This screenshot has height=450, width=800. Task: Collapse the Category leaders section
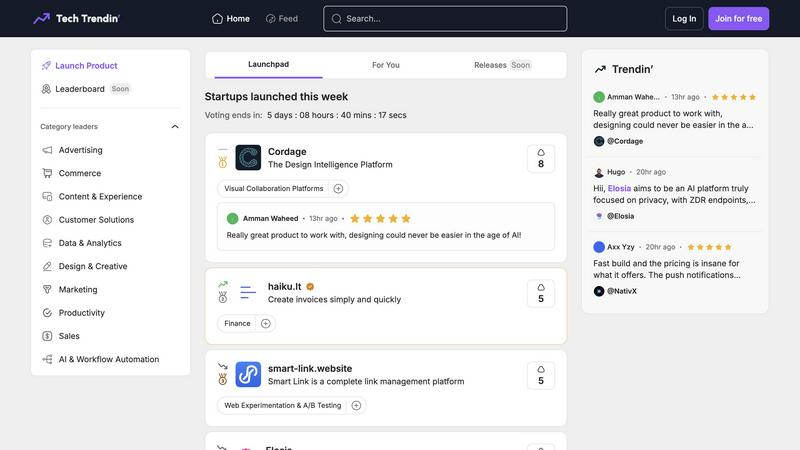tap(175, 127)
